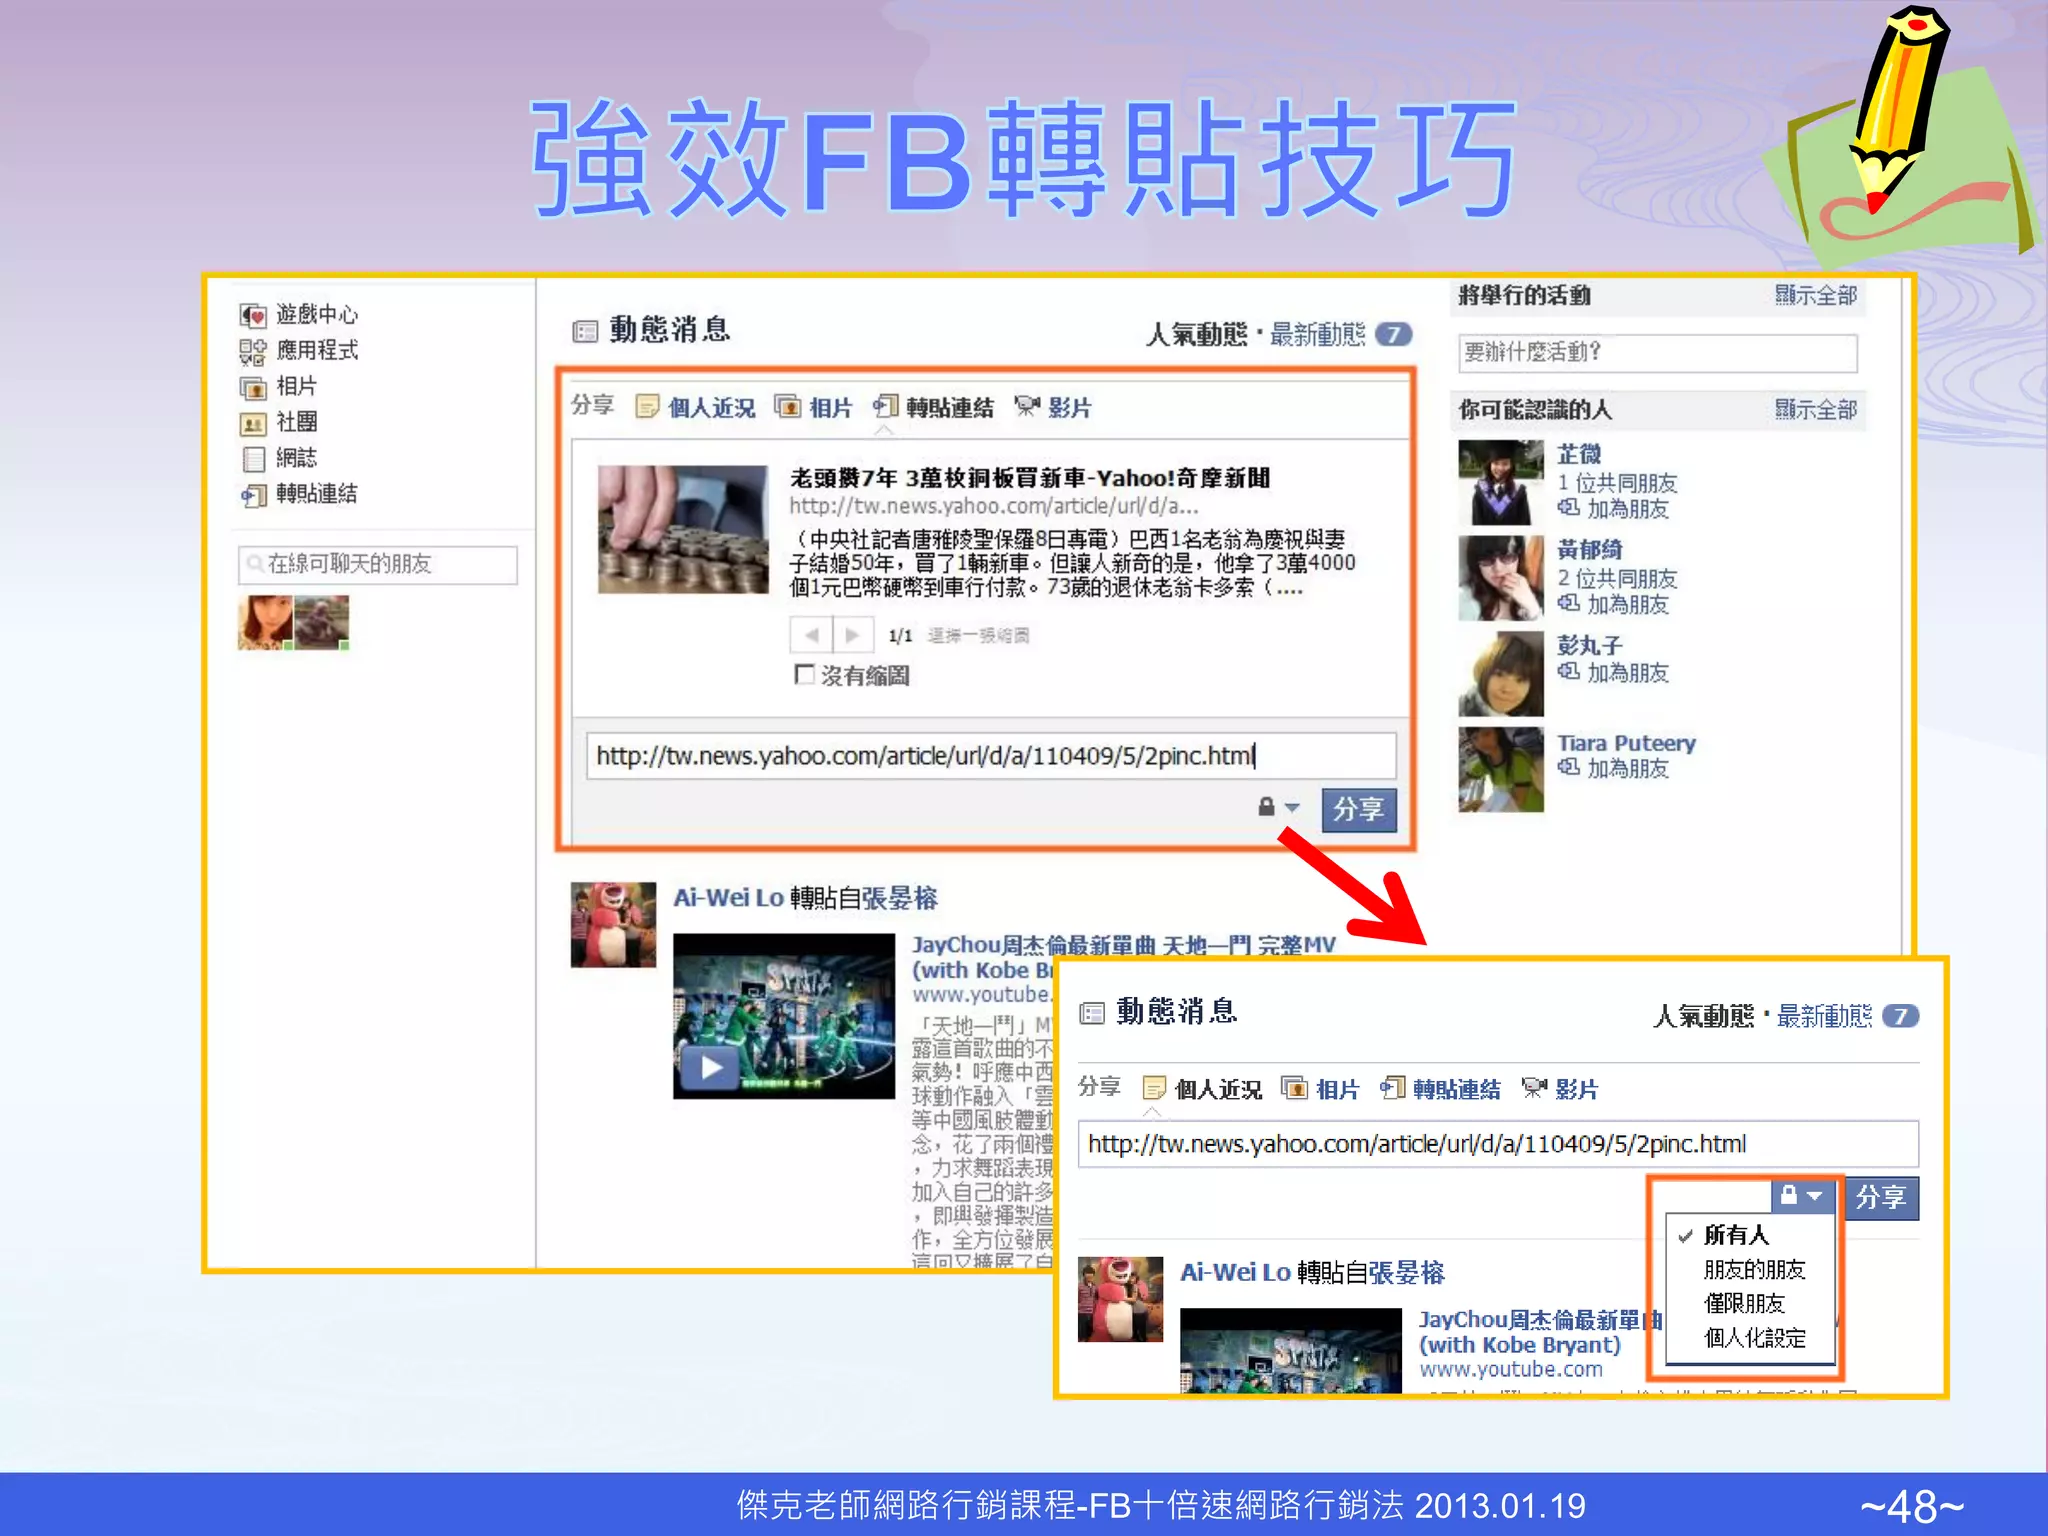
Task: Click Tiara Puteery's profile photo thumbnail
Action: 1500,769
